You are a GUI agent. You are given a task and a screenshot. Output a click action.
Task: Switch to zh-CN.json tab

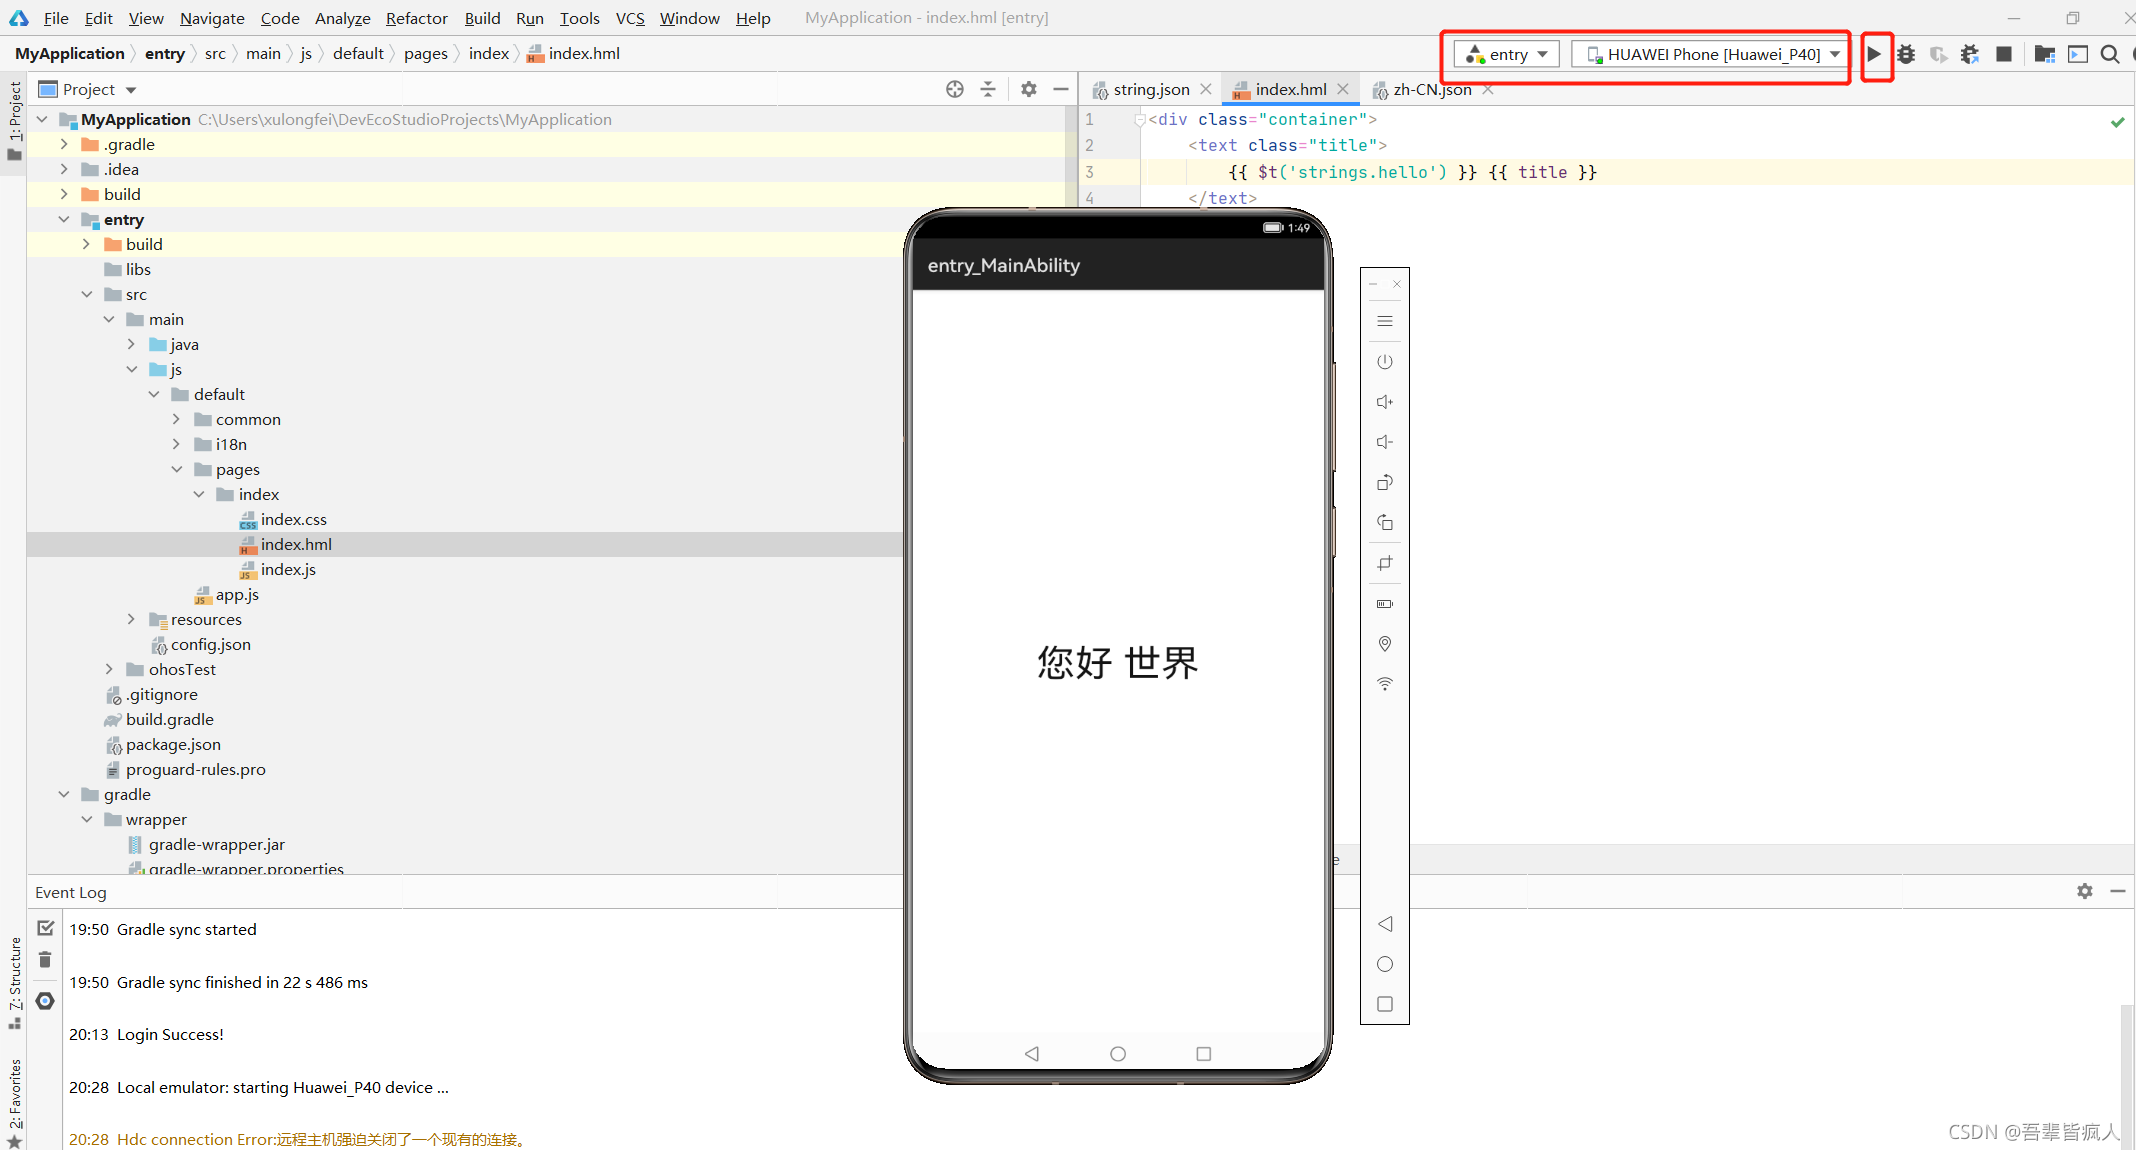(x=1432, y=89)
